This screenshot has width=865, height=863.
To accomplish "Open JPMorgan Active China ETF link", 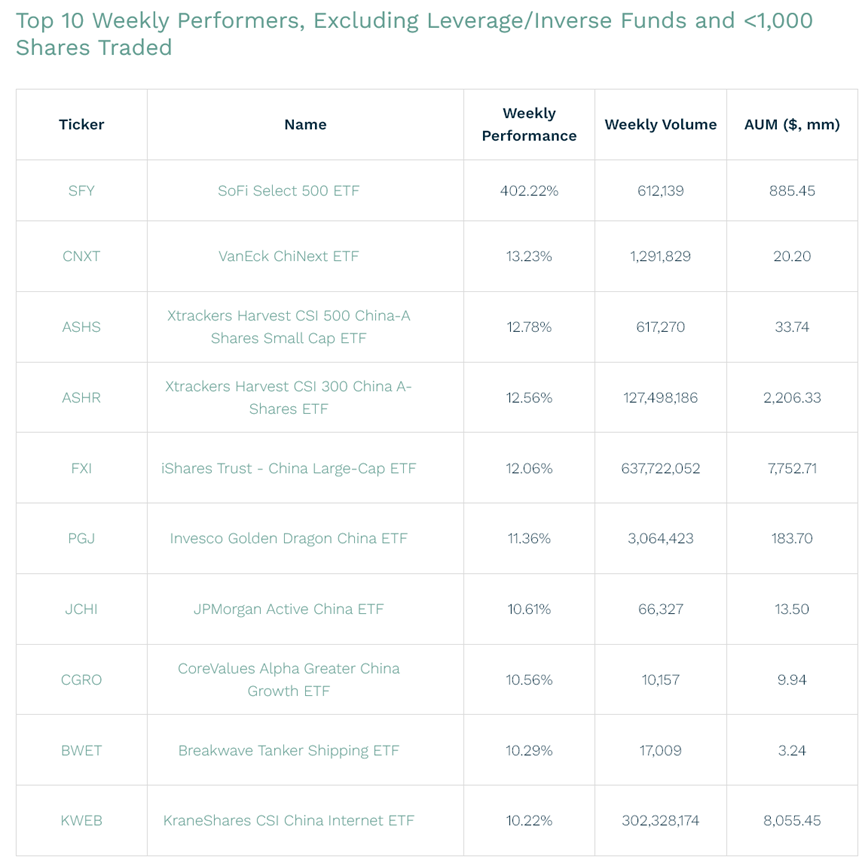I will [x=288, y=609].
